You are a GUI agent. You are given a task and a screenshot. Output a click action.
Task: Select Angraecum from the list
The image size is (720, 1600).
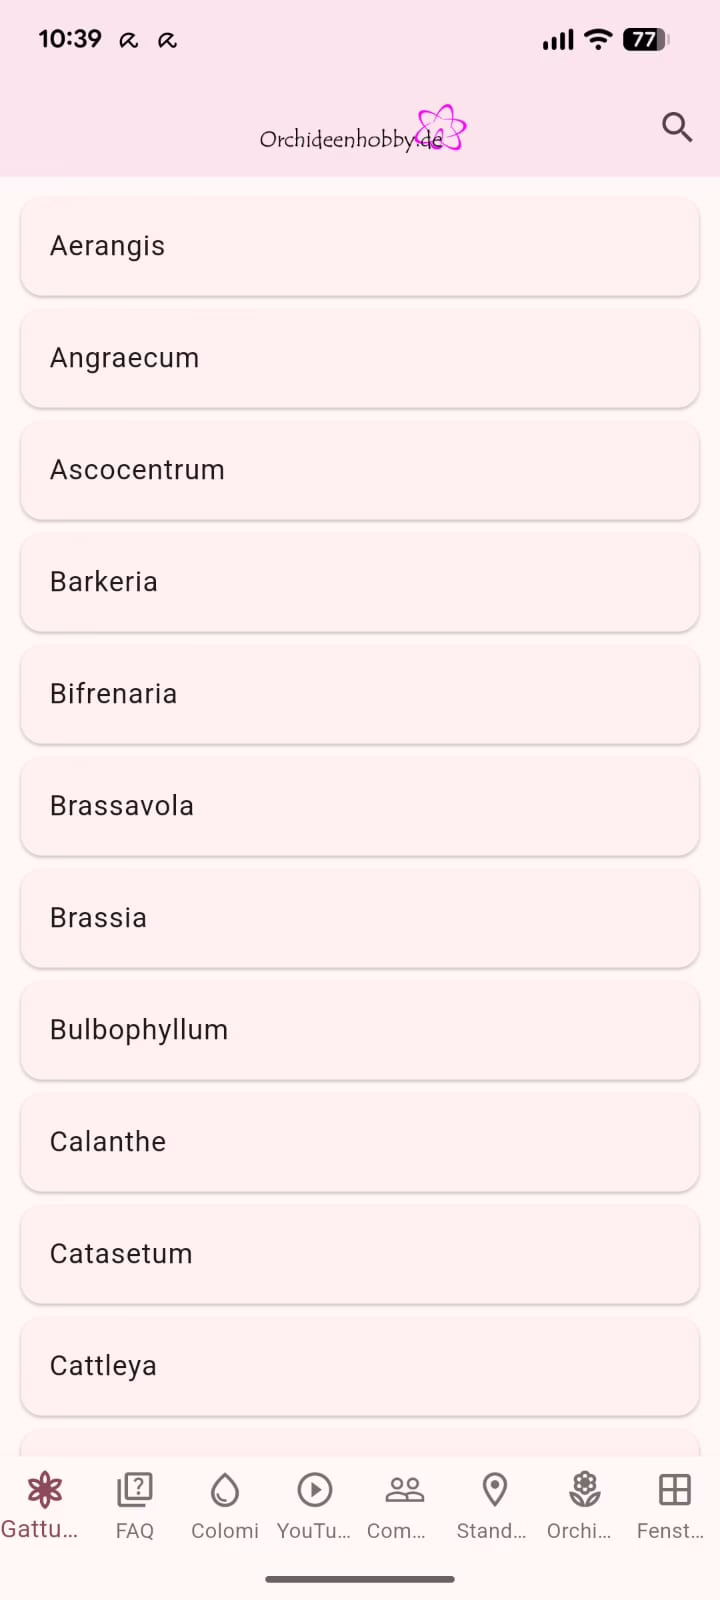click(x=360, y=358)
